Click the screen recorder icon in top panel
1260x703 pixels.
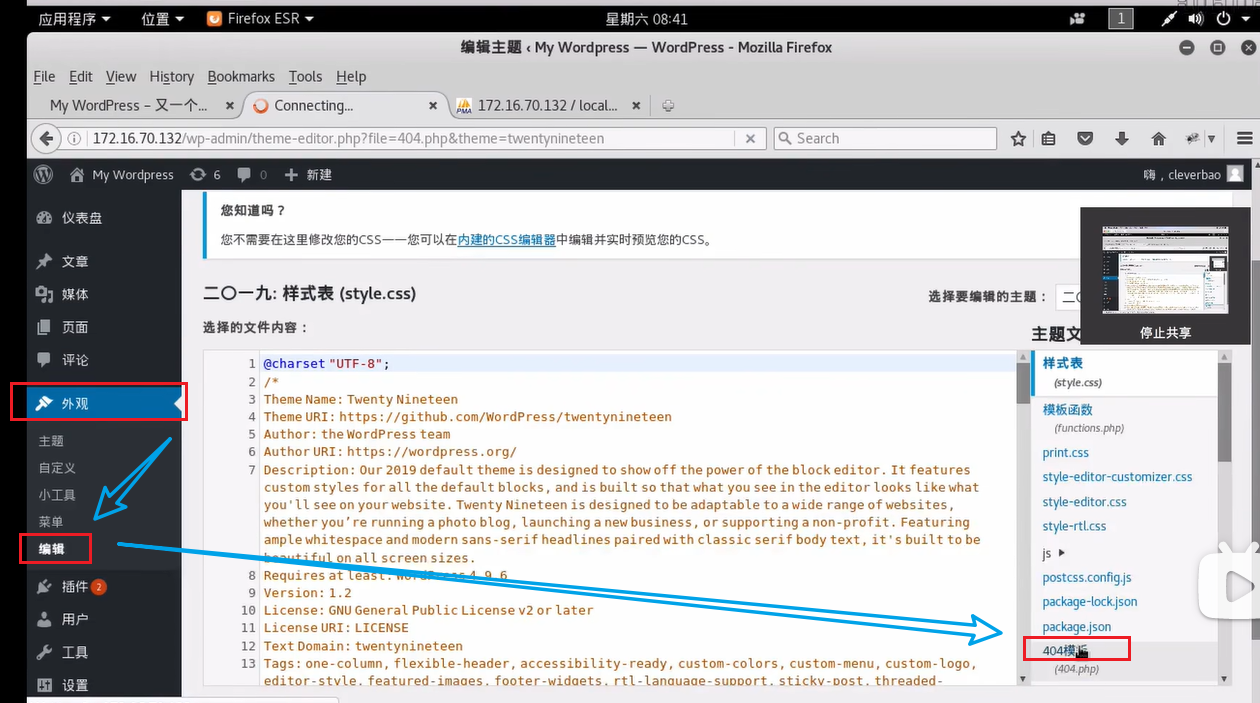point(1077,18)
